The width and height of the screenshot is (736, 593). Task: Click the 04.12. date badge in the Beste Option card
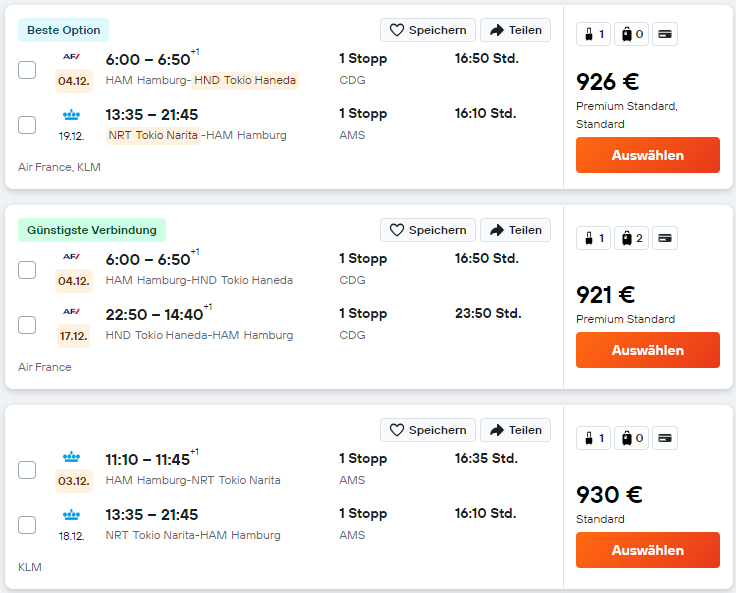[74, 81]
